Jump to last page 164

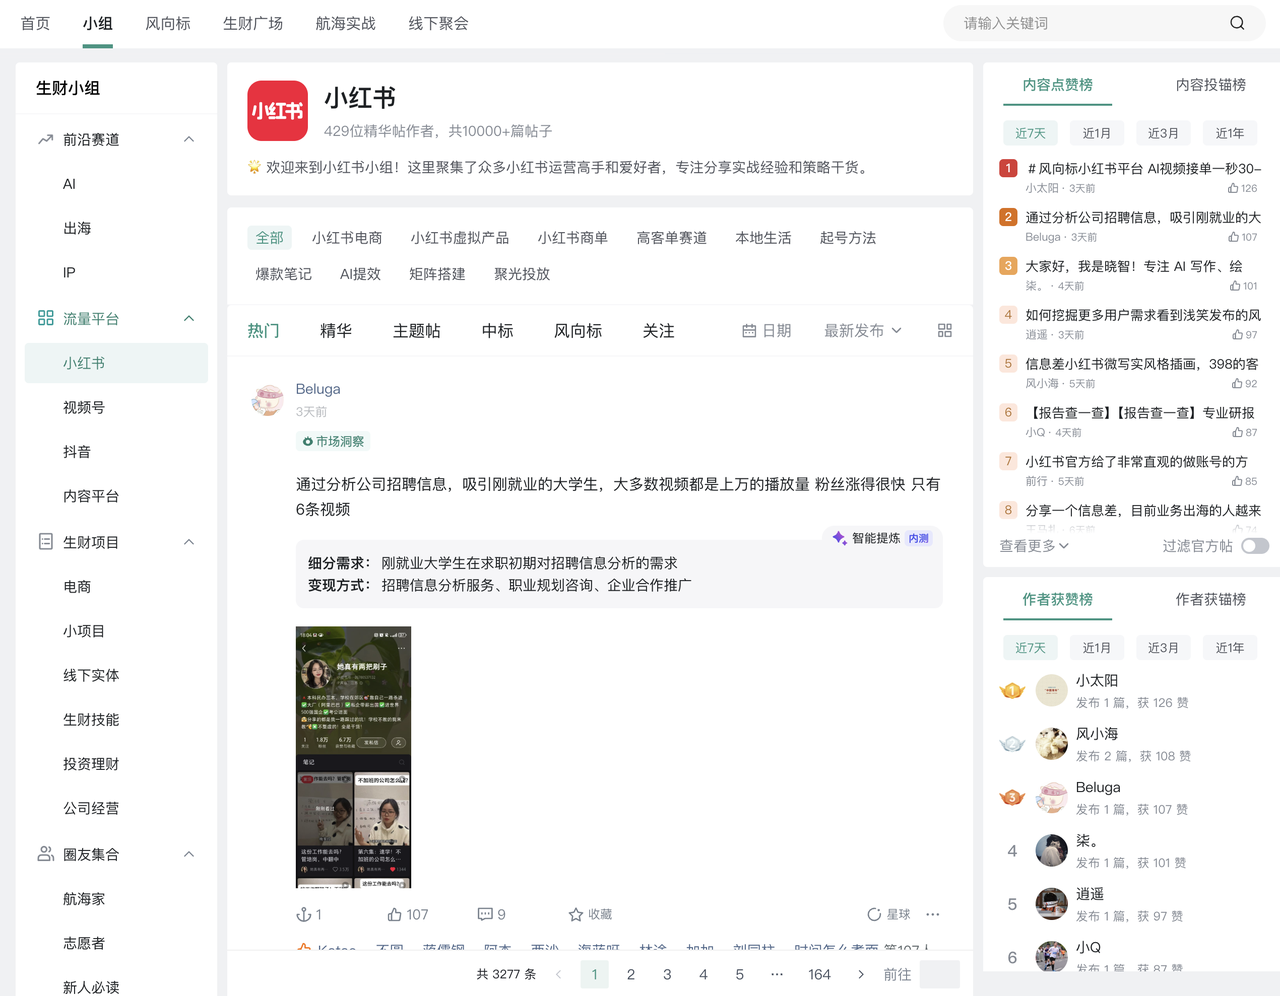click(x=819, y=974)
